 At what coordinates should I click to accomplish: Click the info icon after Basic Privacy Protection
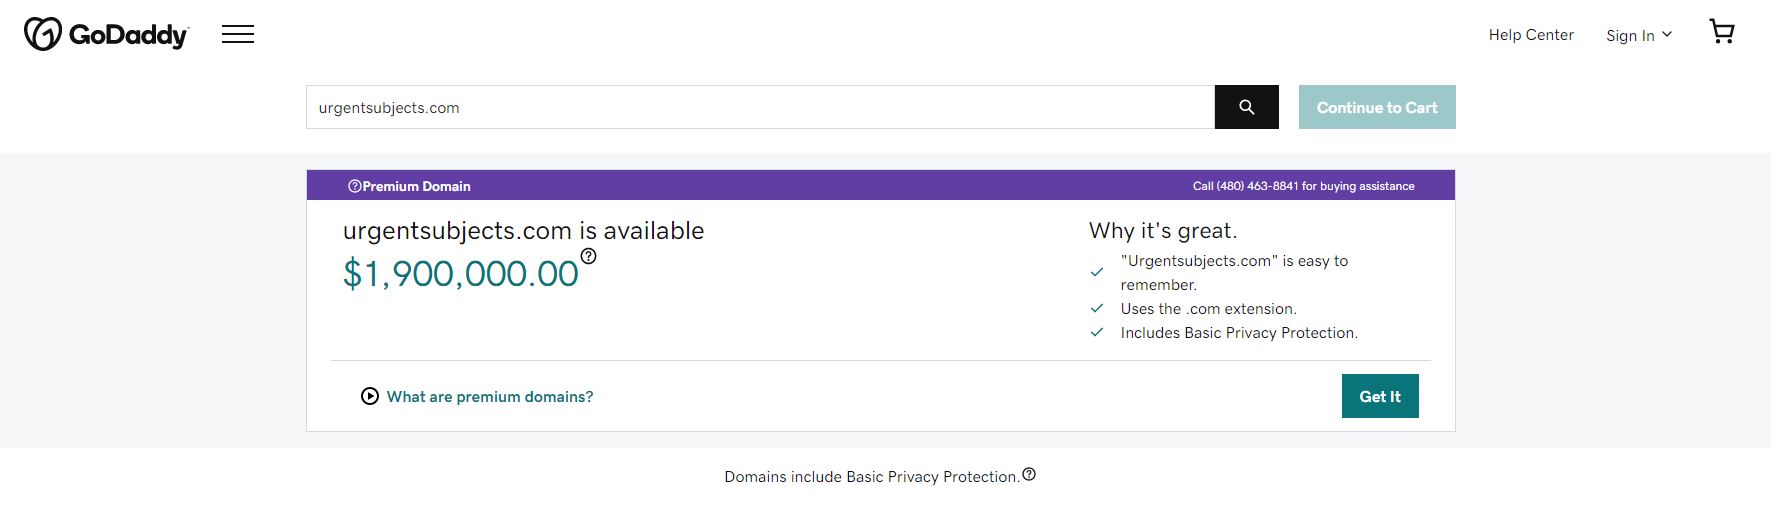1029,474
